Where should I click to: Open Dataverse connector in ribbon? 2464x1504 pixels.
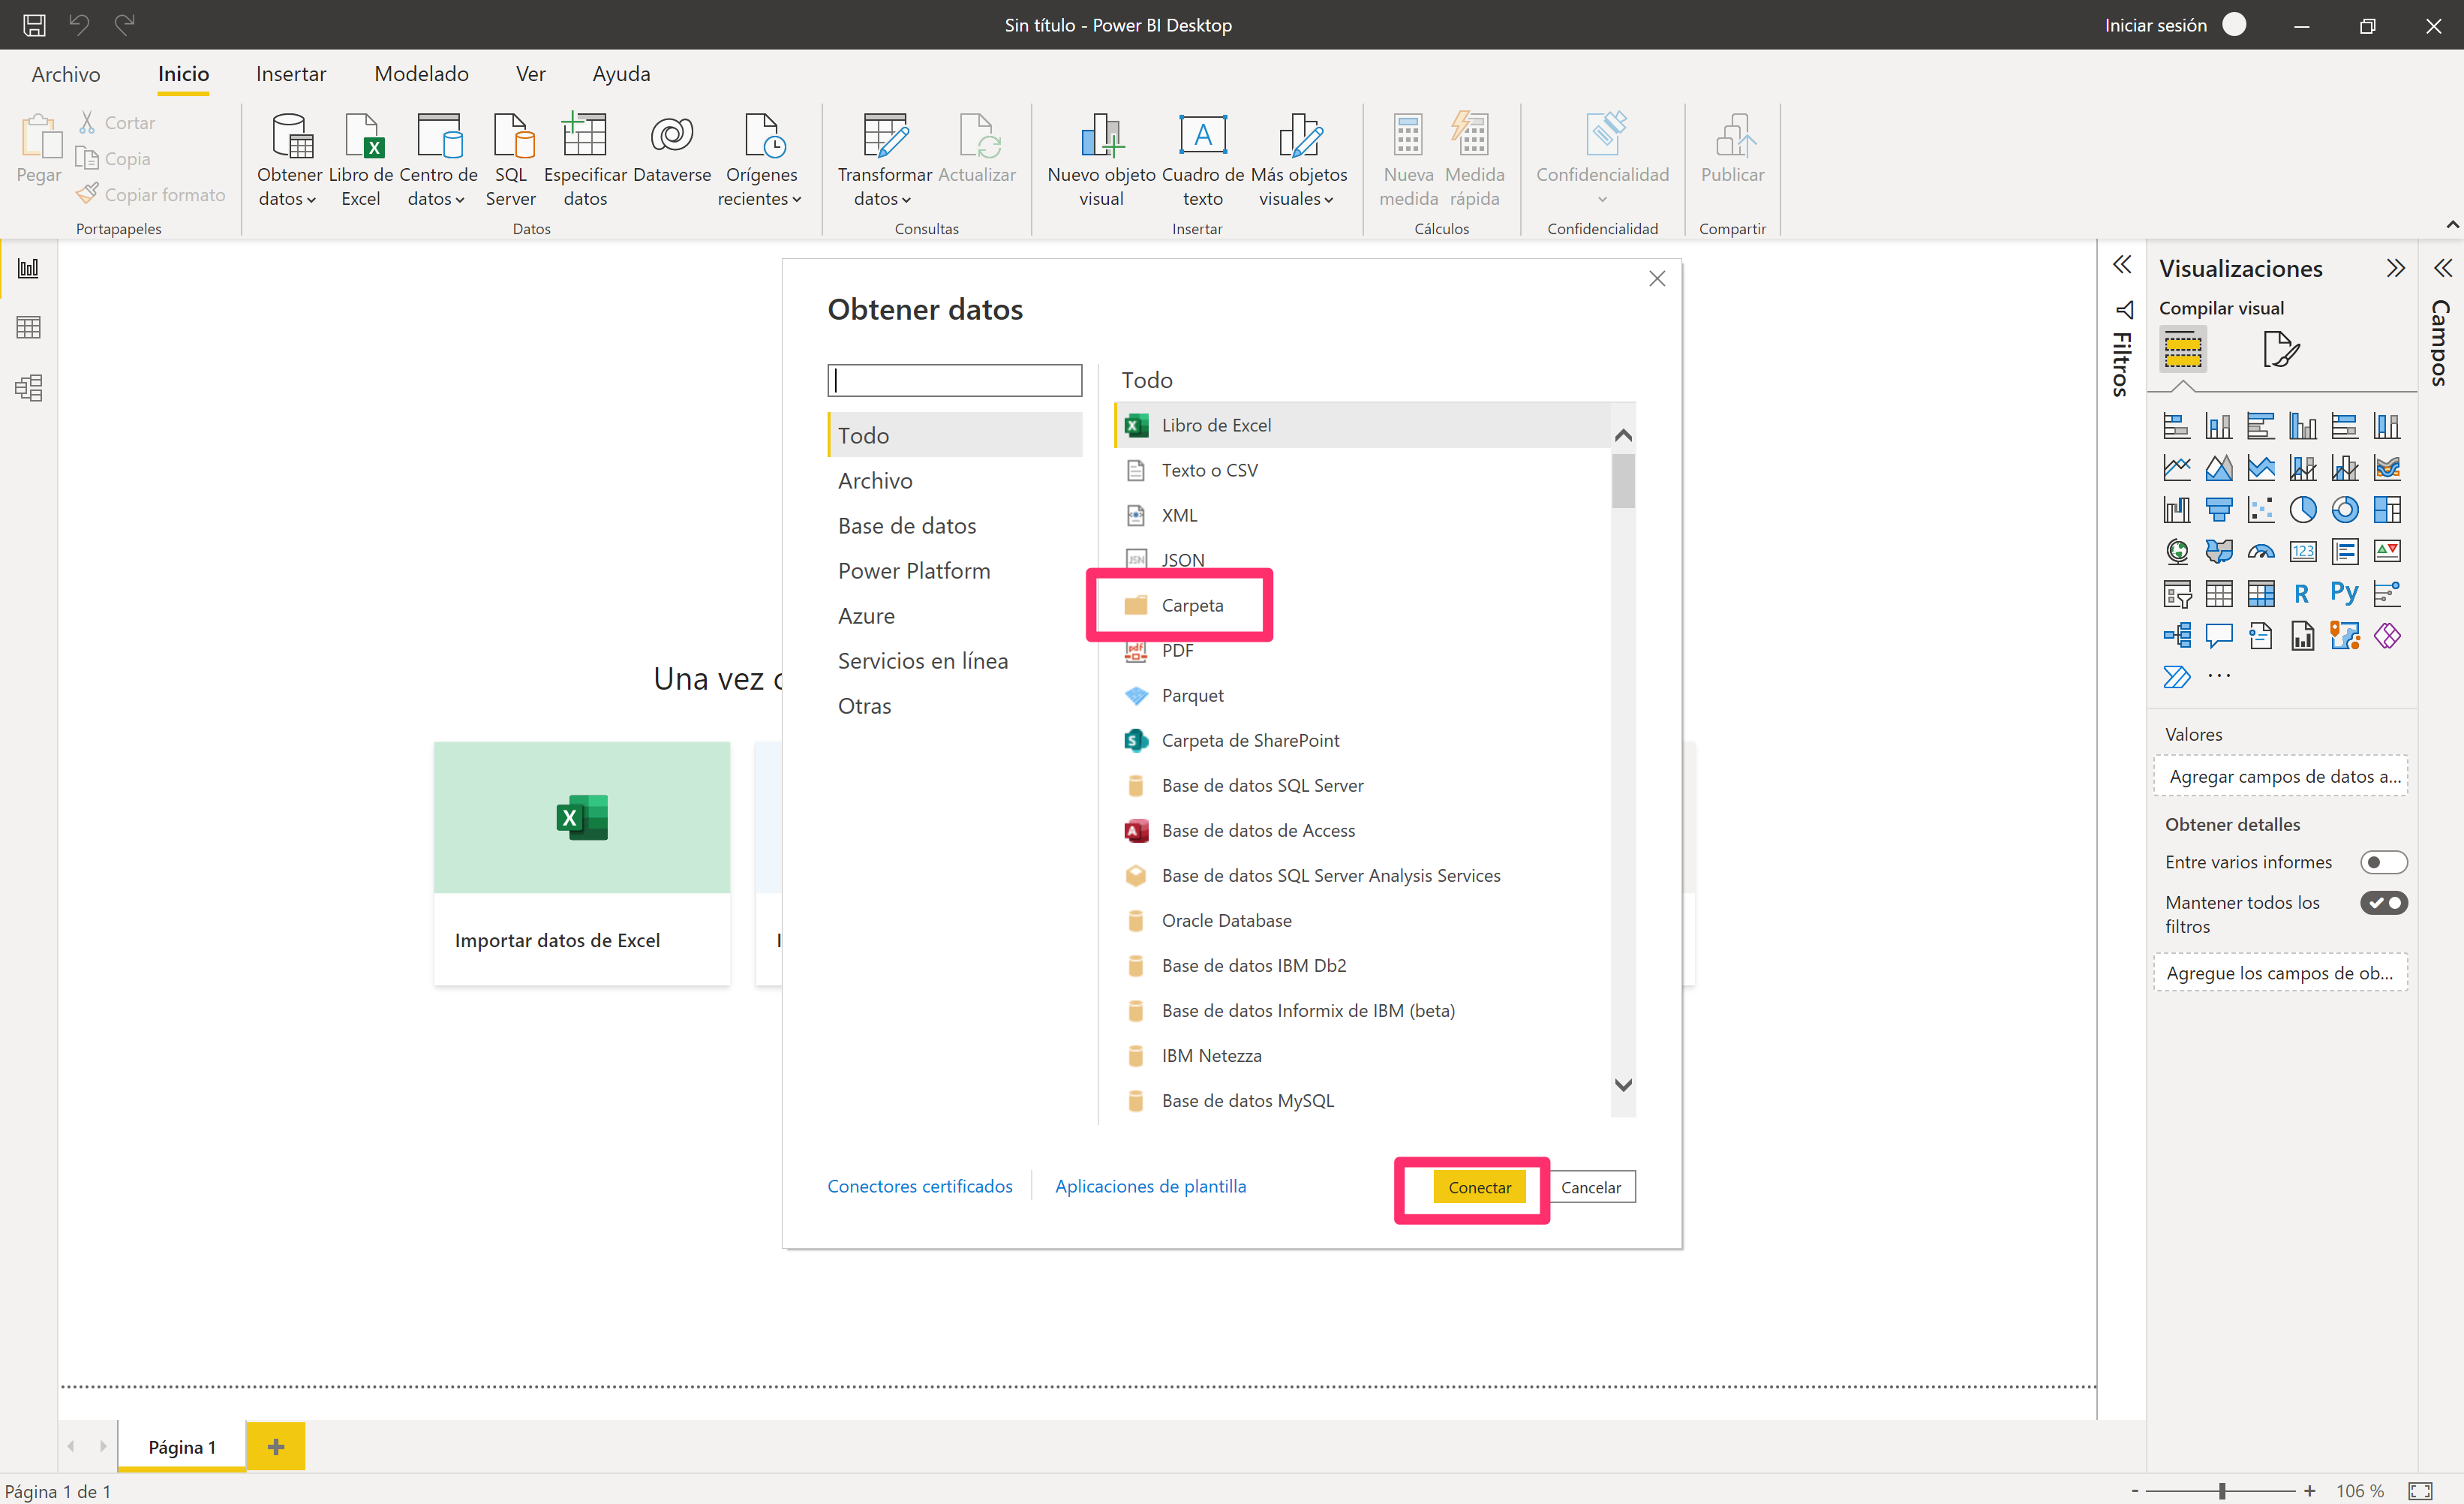click(x=672, y=148)
